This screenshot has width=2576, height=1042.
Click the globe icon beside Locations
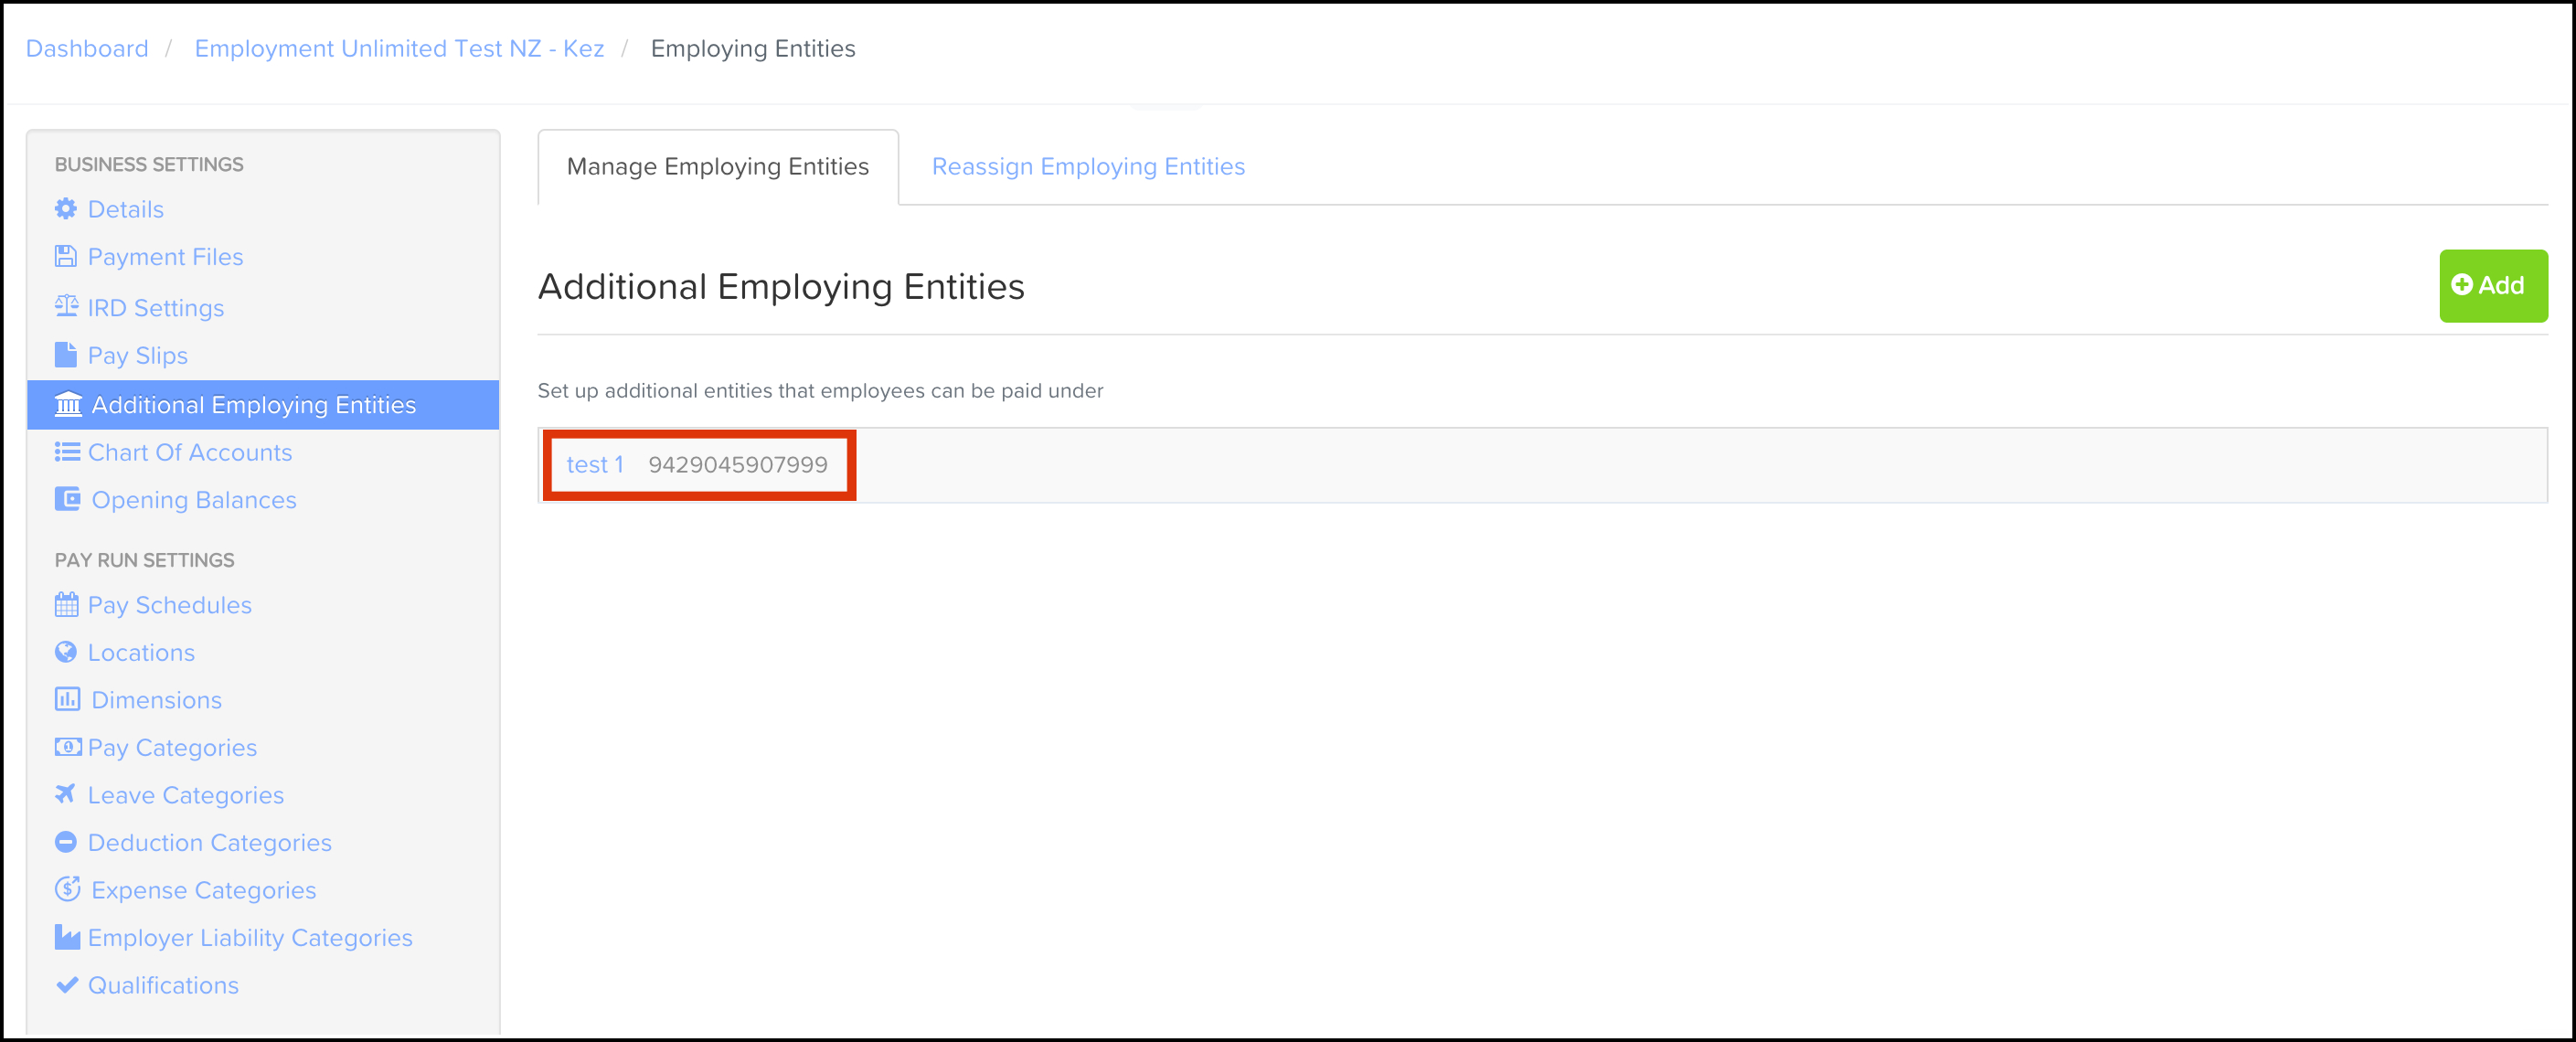click(66, 652)
